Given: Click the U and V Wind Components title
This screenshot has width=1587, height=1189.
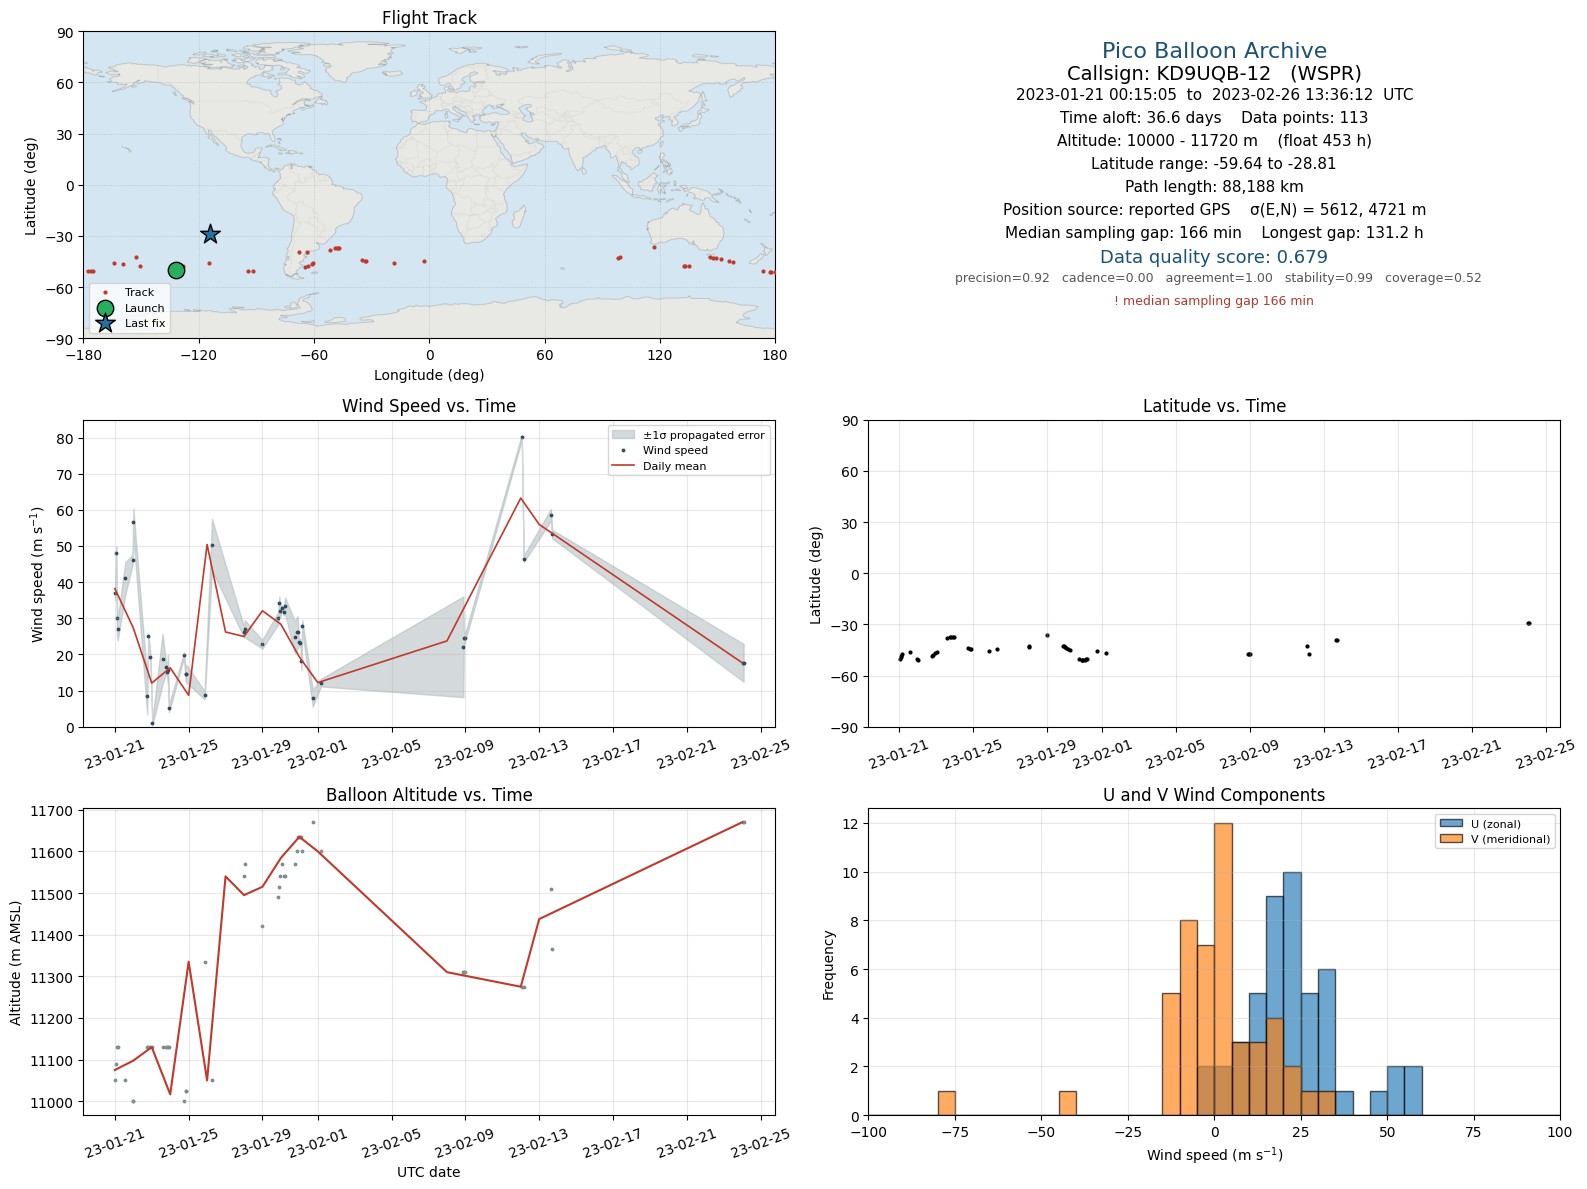Looking at the screenshot, I should (x=1214, y=795).
